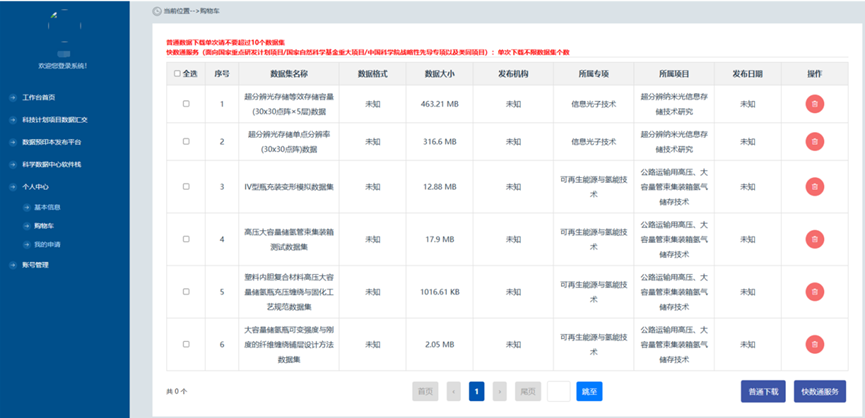Toggle the 全选 select-all checkbox

pyautogui.click(x=178, y=73)
